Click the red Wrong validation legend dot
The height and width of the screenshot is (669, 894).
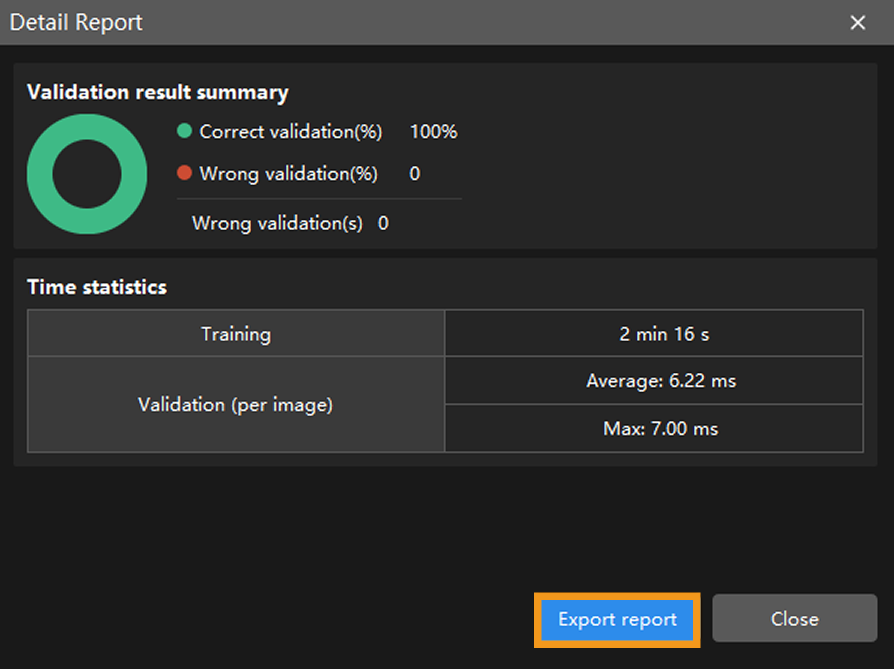[x=184, y=173]
